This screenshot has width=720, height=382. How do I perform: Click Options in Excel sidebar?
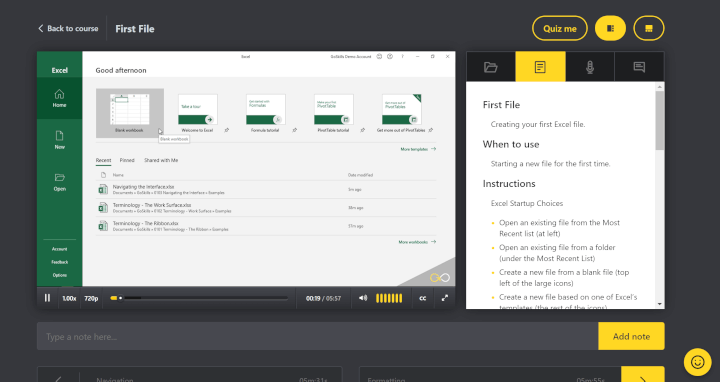[x=59, y=275]
